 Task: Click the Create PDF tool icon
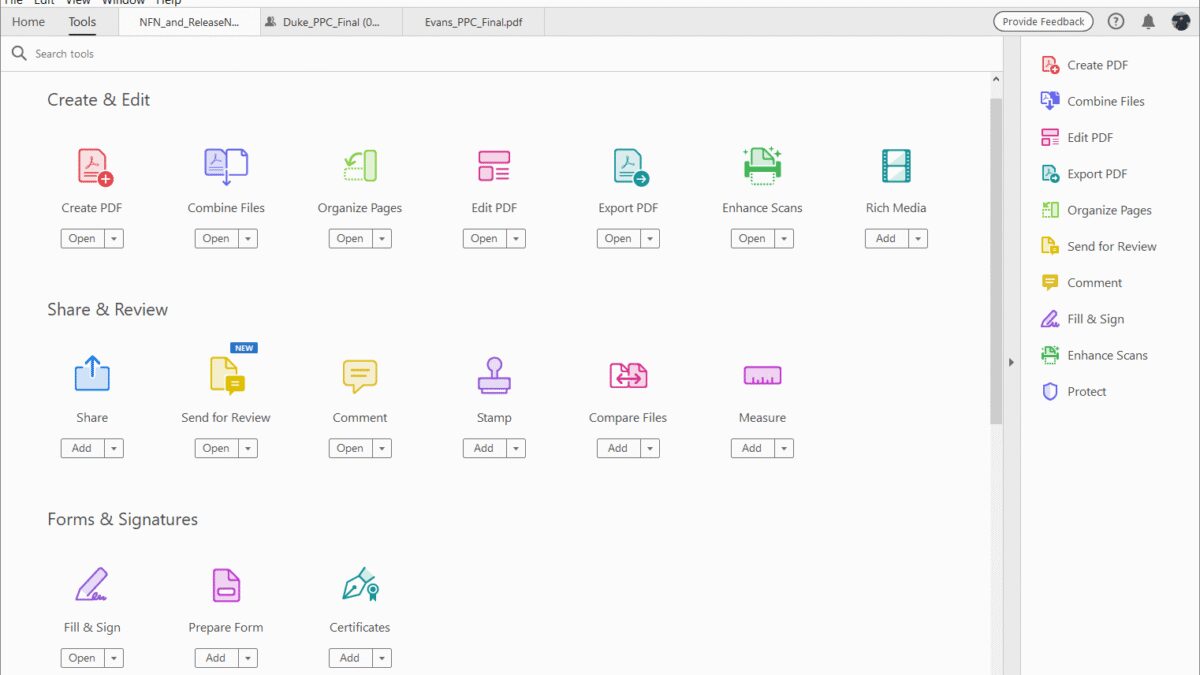94,166
